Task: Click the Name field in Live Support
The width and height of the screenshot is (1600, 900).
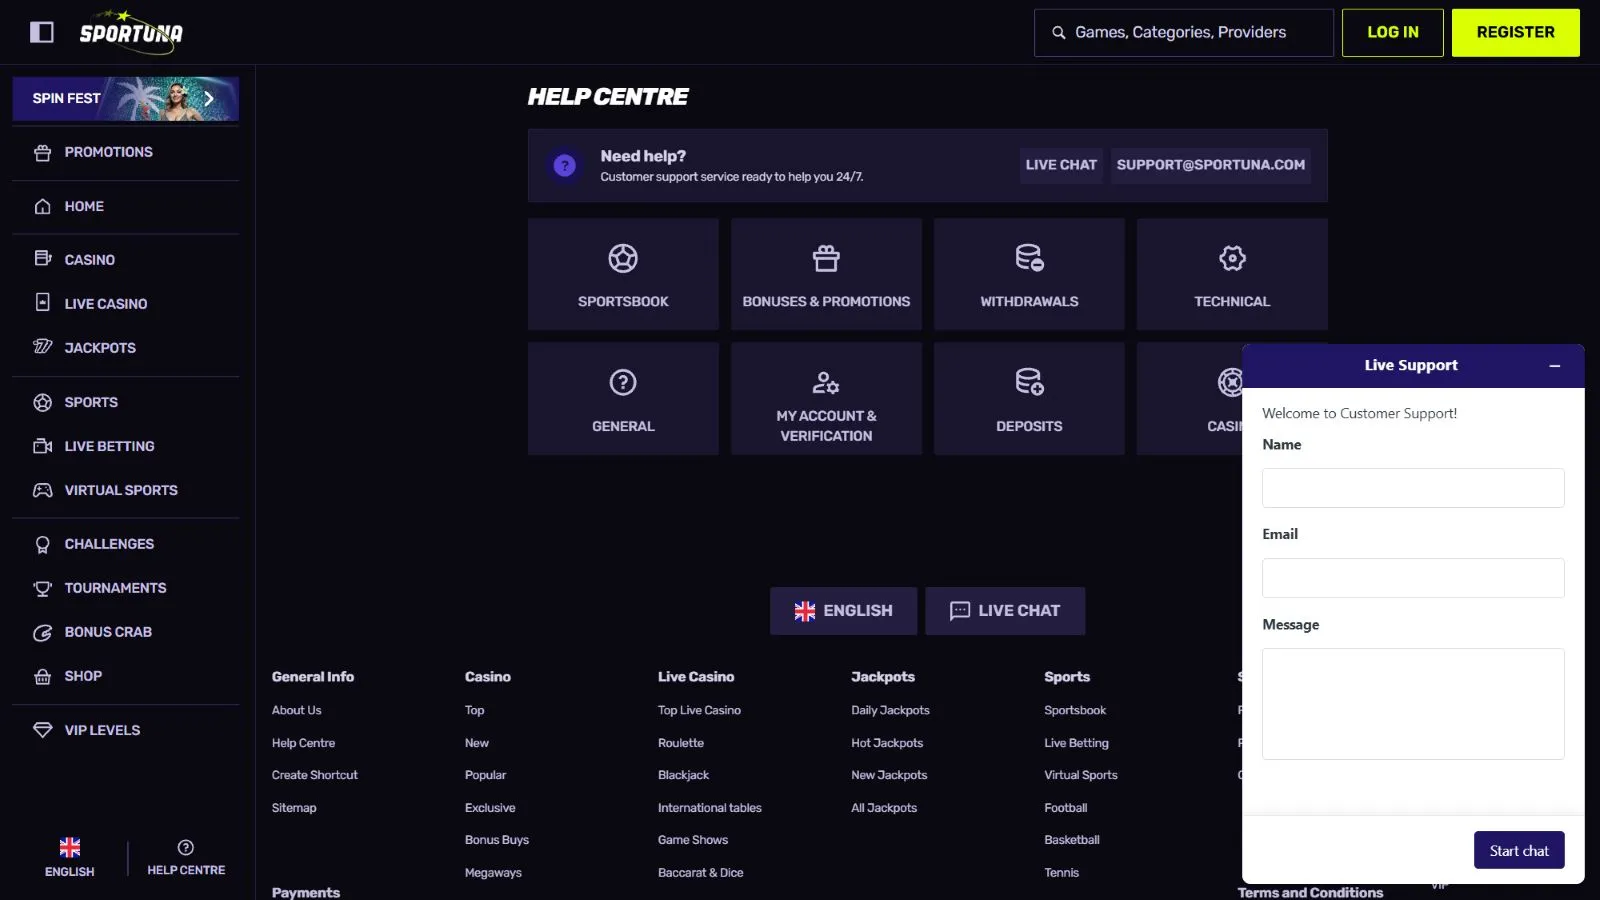Action: [x=1412, y=488]
